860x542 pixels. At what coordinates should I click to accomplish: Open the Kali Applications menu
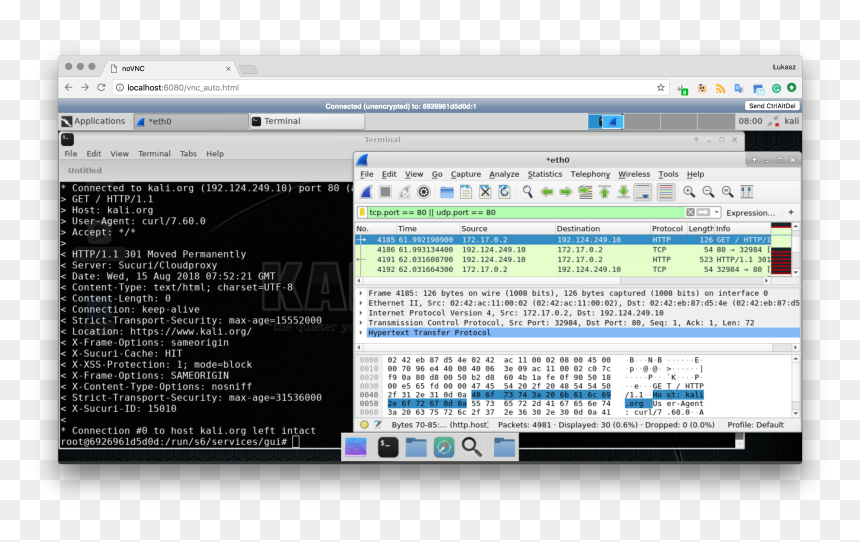point(93,121)
